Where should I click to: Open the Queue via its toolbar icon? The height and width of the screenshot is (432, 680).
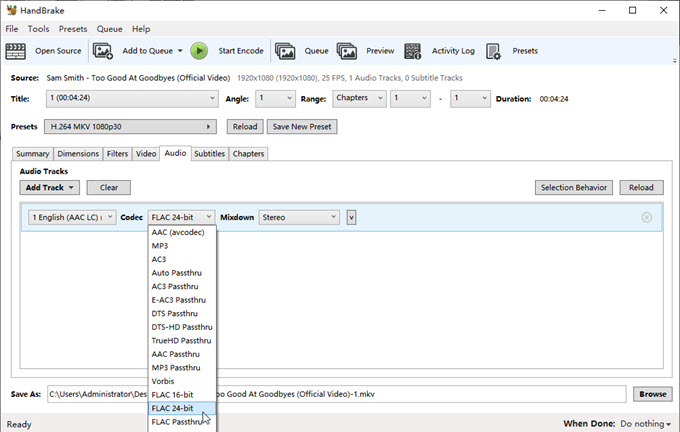285,50
